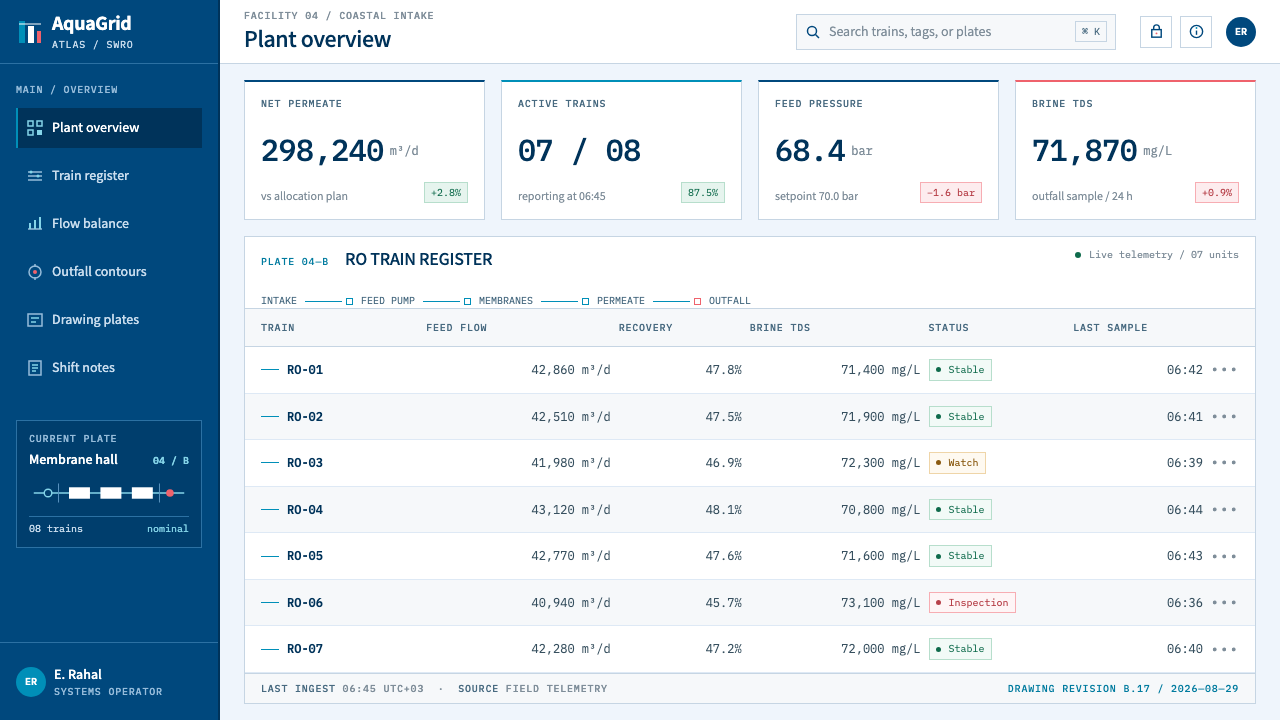The height and width of the screenshot is (720, 1280).
Task: Click the Watch status badge for RO-03
Action: point(957,463)
